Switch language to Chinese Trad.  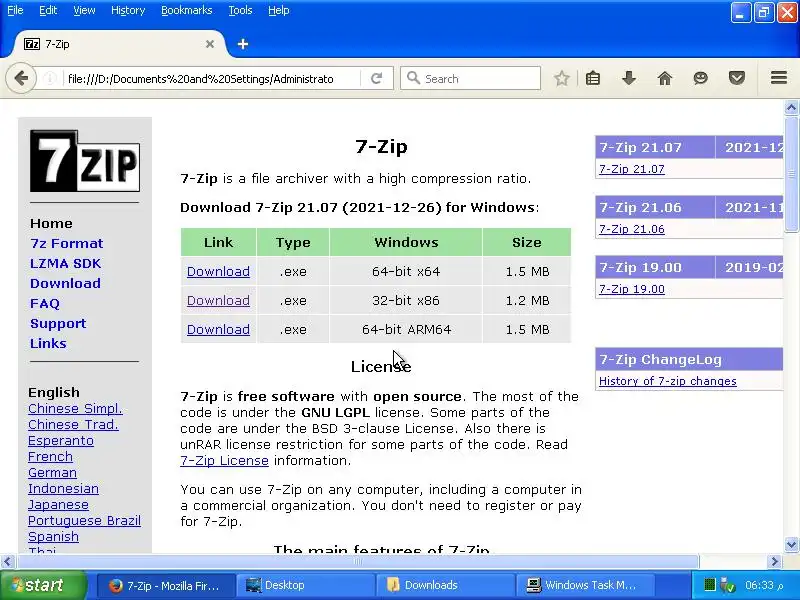73,424
